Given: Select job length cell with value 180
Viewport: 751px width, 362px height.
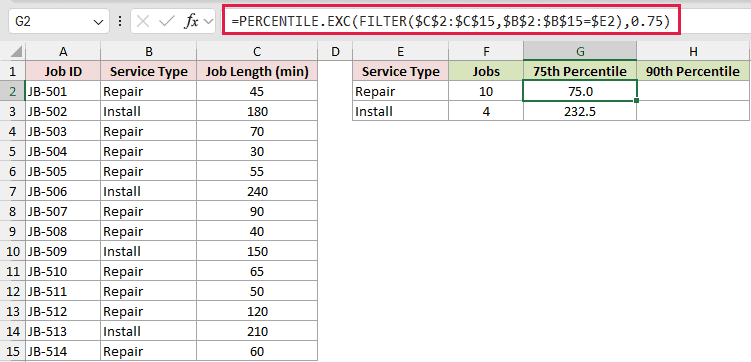Looking at the screenshot, I should pos(257,111).
